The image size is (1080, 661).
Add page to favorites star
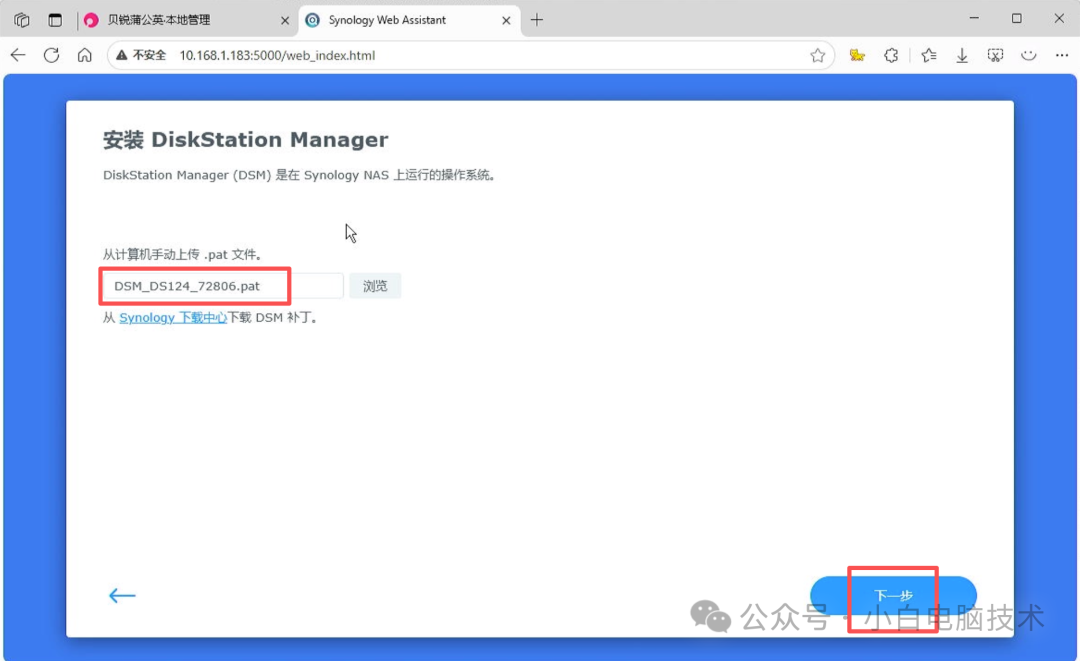[x=818, y=55]
